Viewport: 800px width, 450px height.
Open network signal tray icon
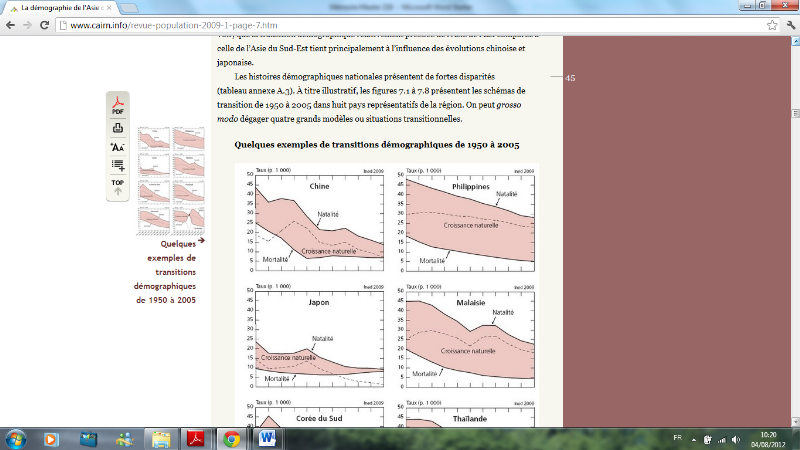[x=721, y=439]
